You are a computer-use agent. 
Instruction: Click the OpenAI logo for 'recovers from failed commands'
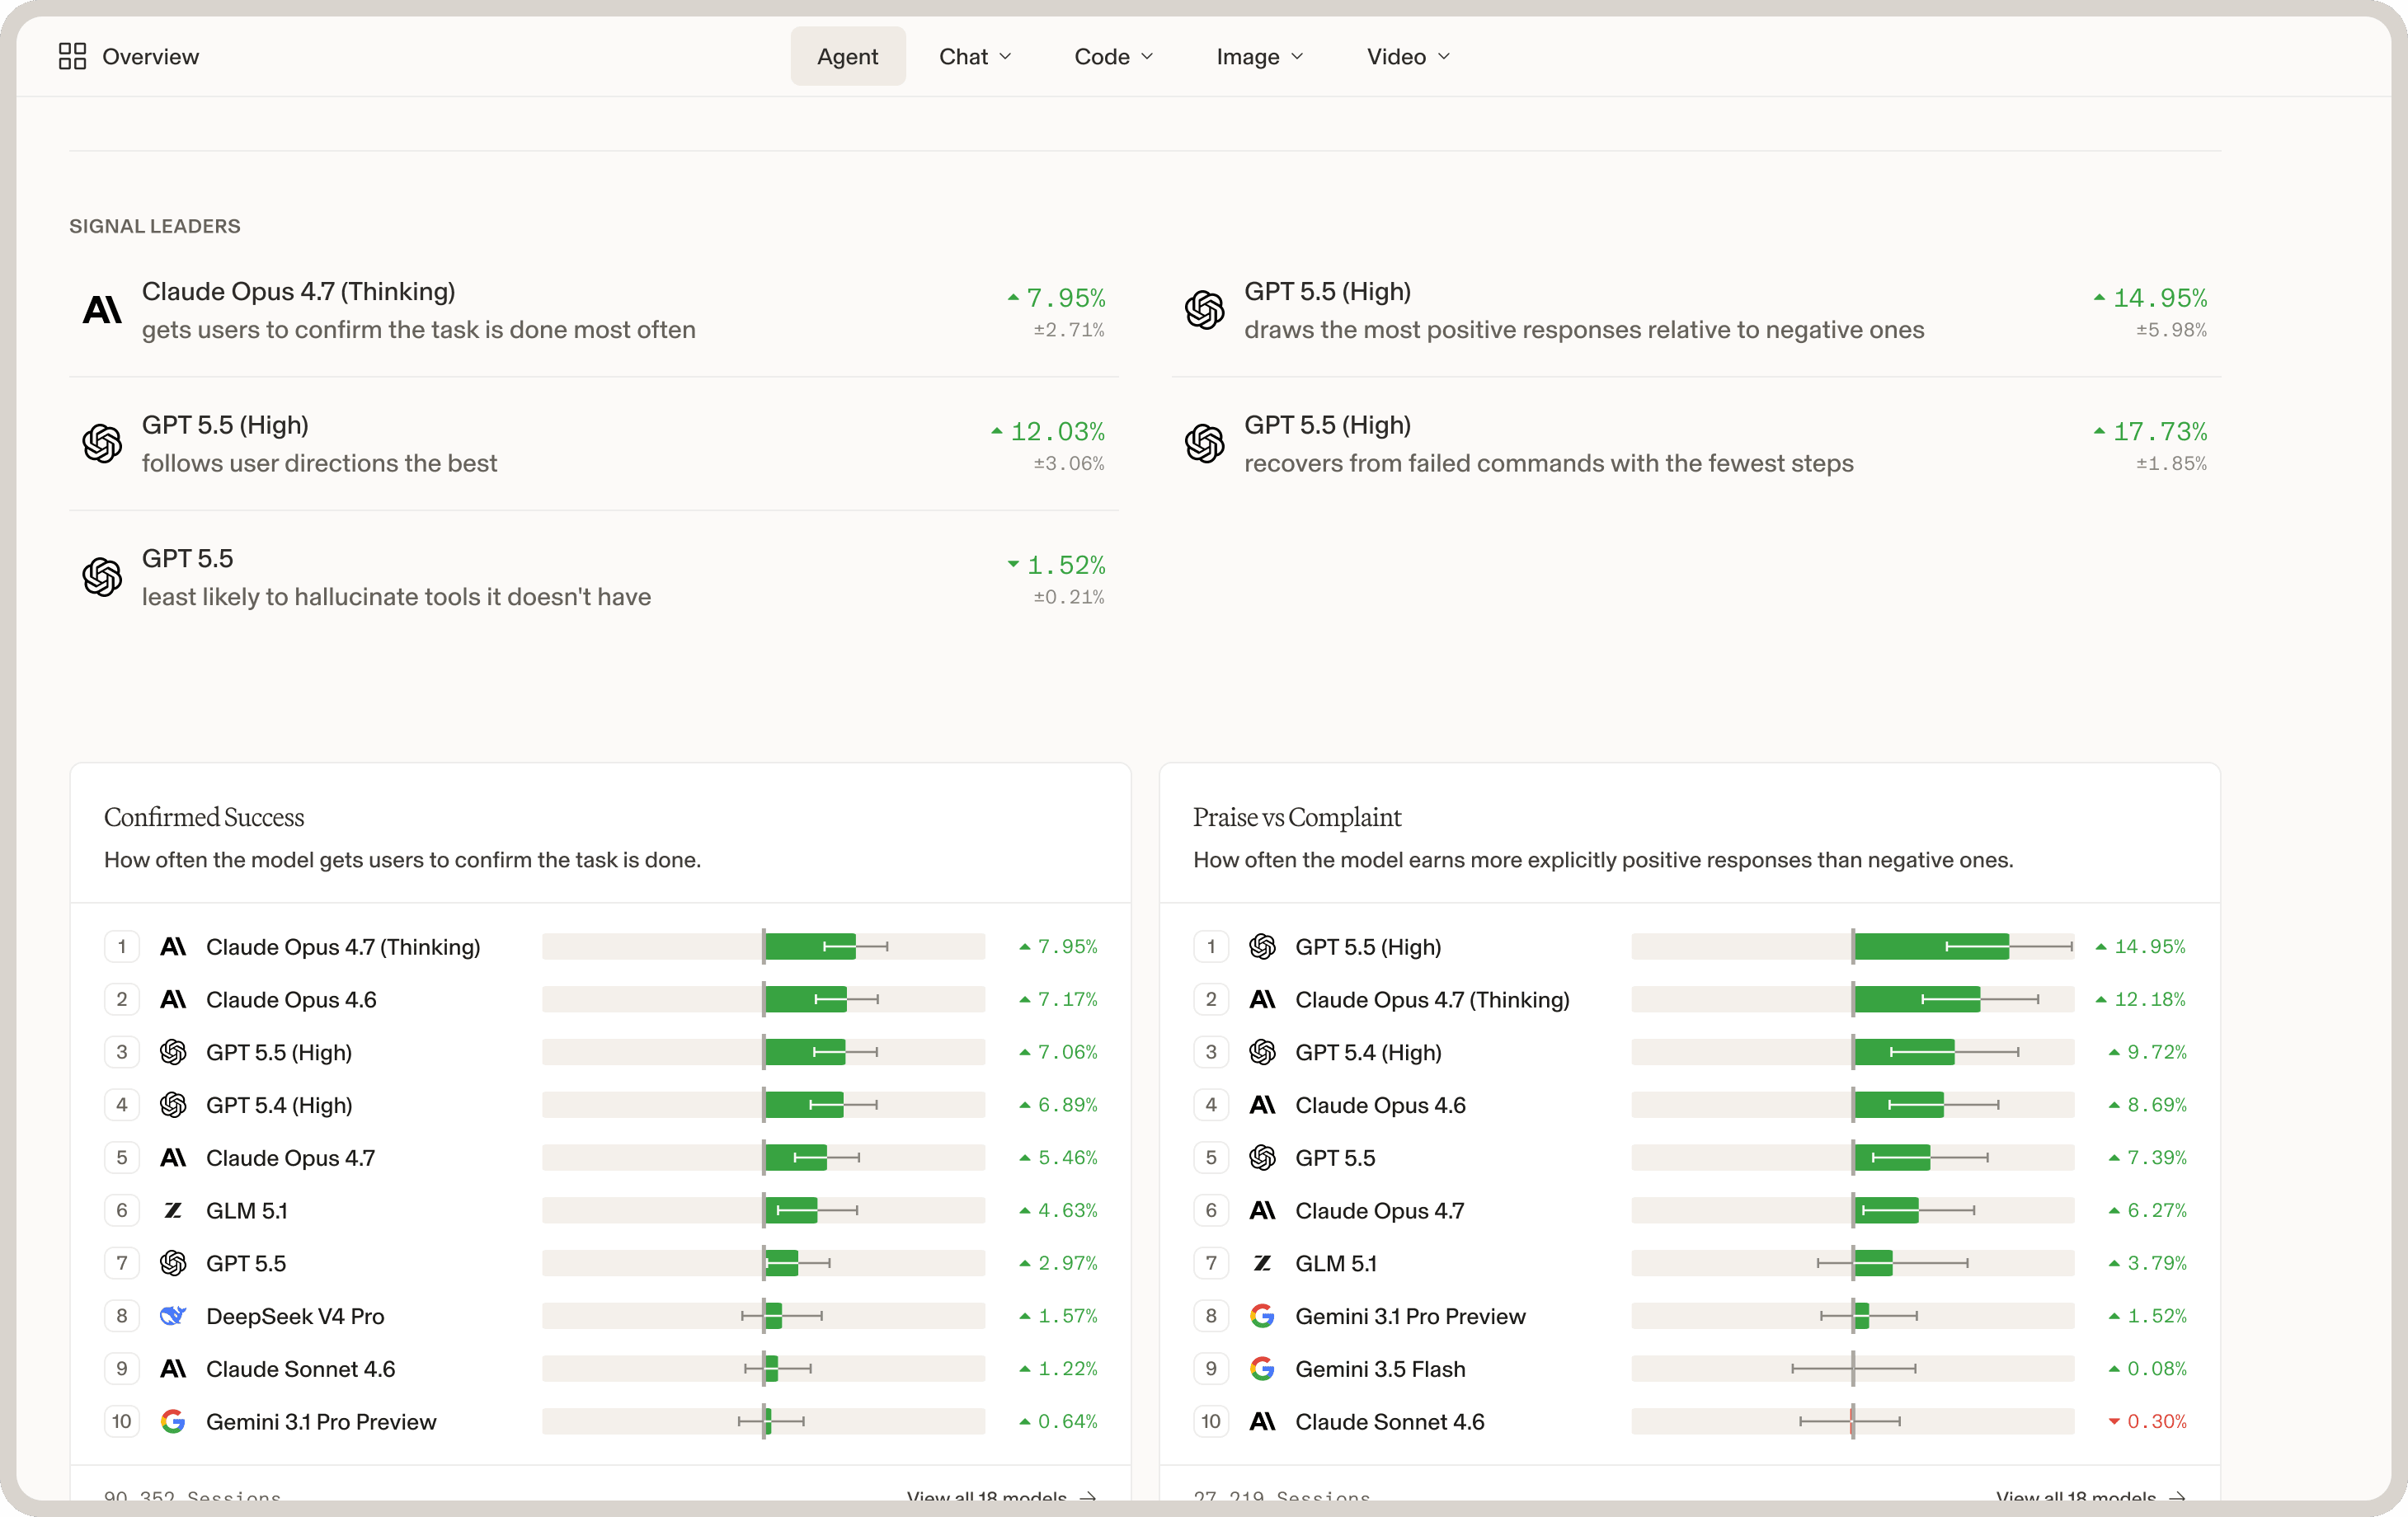click(x=1204, y=443)
